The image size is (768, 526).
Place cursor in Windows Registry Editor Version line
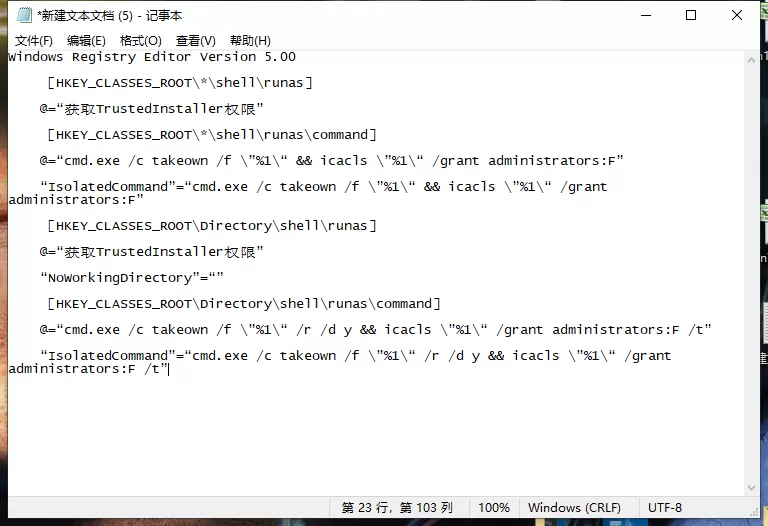click(152, 57)
